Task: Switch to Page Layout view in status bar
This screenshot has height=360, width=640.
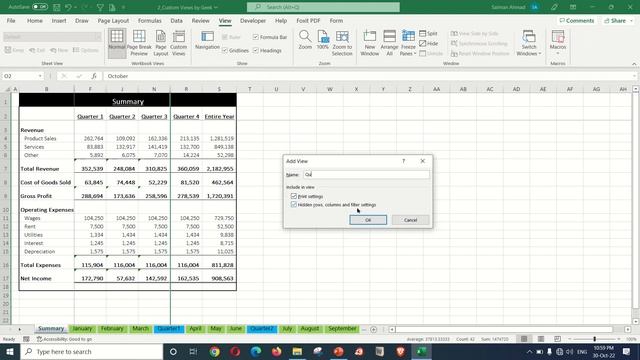Action: (x=541, y=339)
